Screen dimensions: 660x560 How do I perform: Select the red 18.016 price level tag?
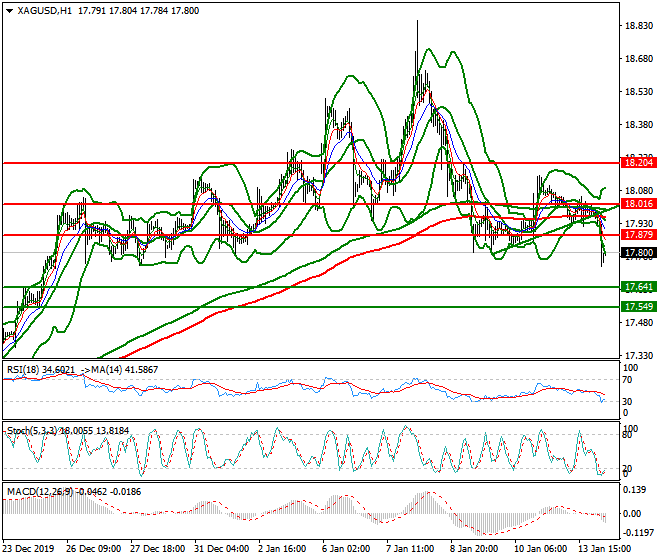[x=638, y=203]
